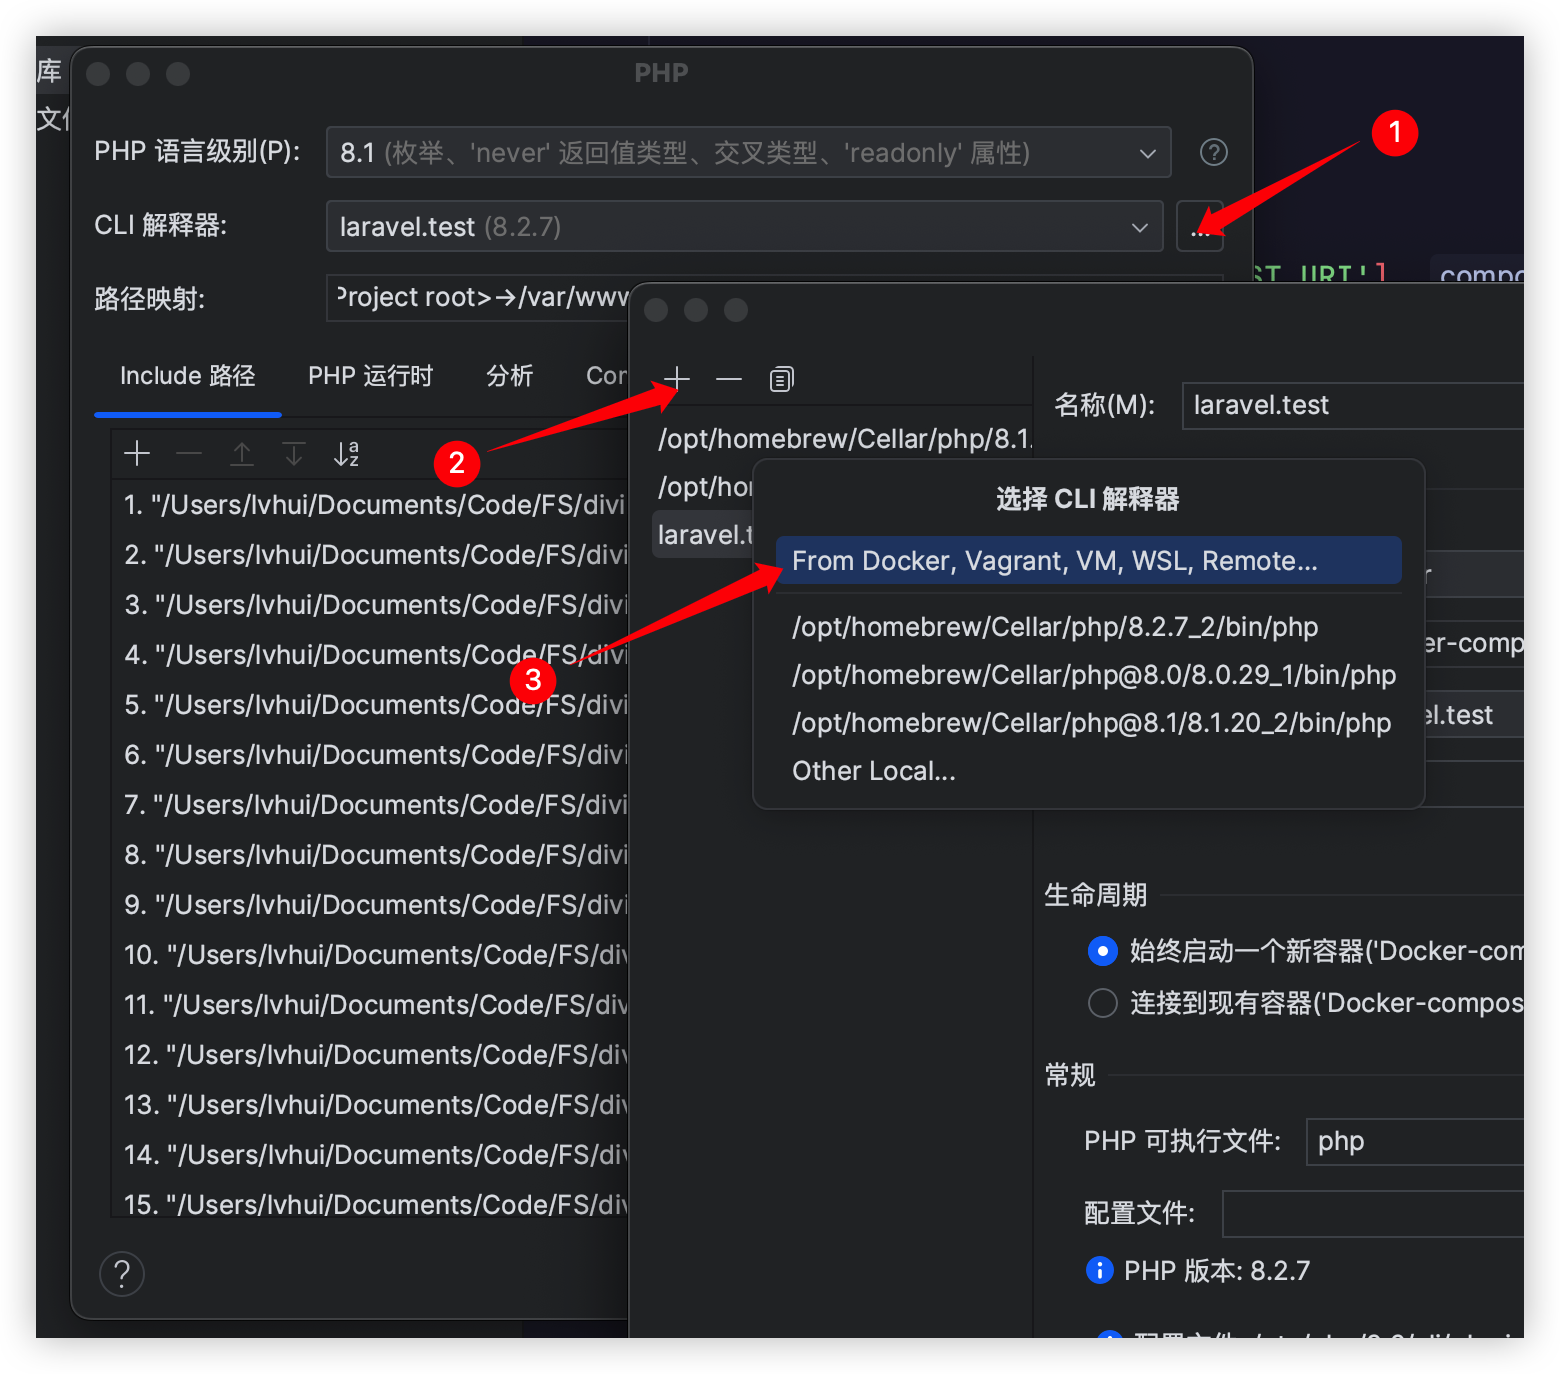Select the php@8.1/8.1.20_2/bin/php interpreter entry
This screenshot has width=1560, height=1374.
click(1091, 723)
